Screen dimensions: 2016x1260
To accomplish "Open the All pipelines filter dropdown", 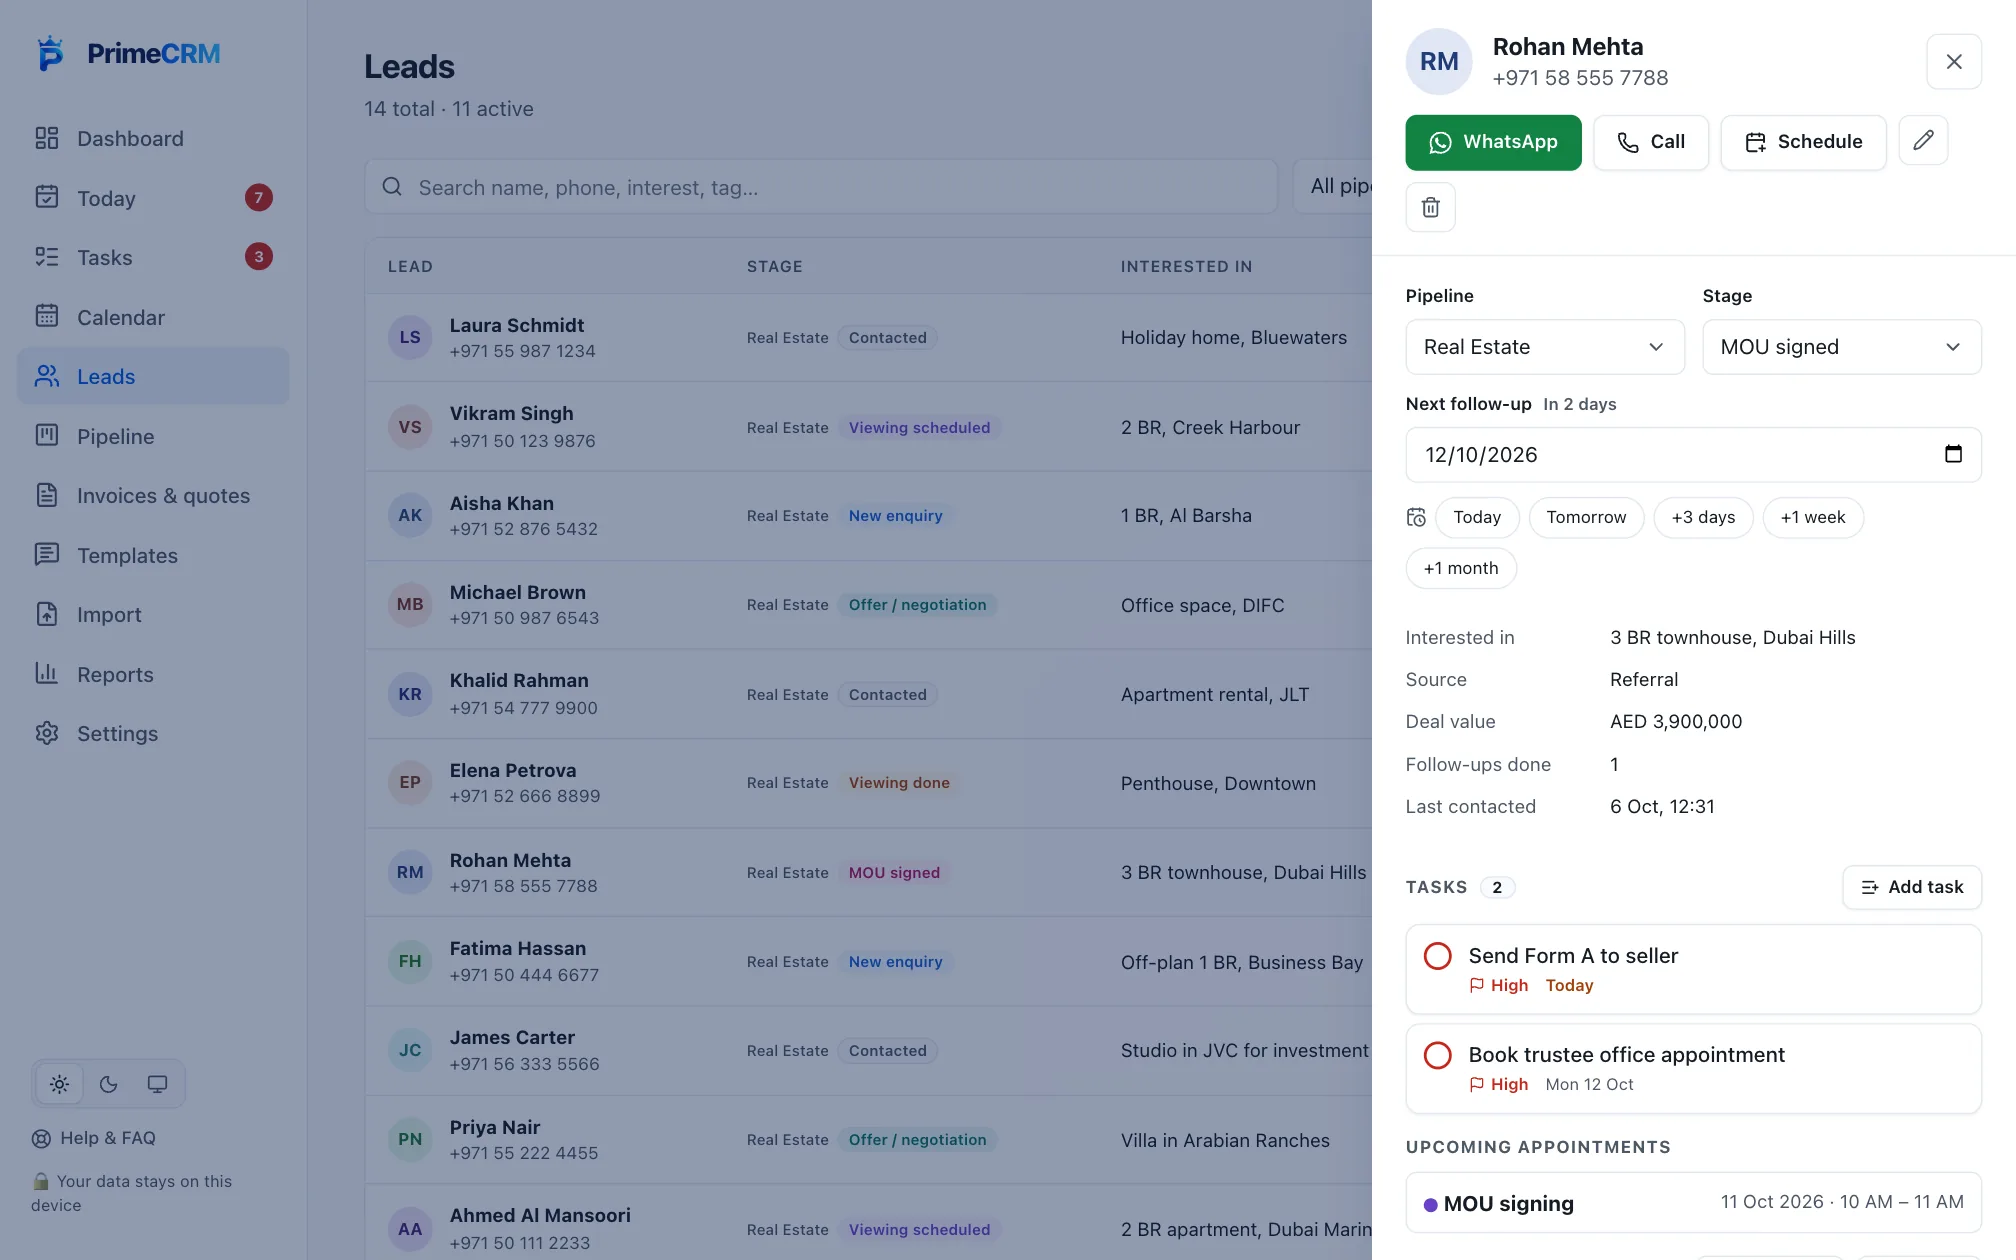I will [x=1333, y=186].
